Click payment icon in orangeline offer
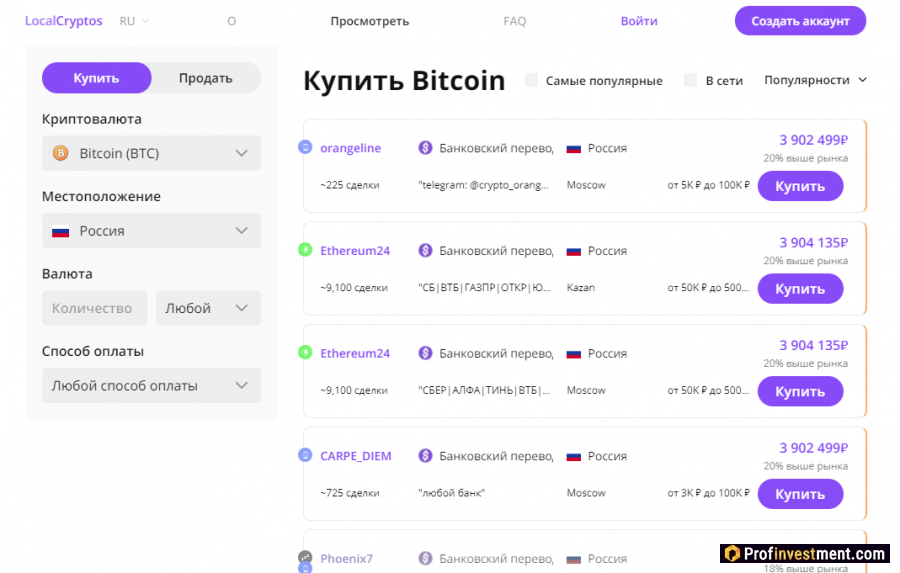900x573 pixels. pyautogui.click(x=425, y=148)
